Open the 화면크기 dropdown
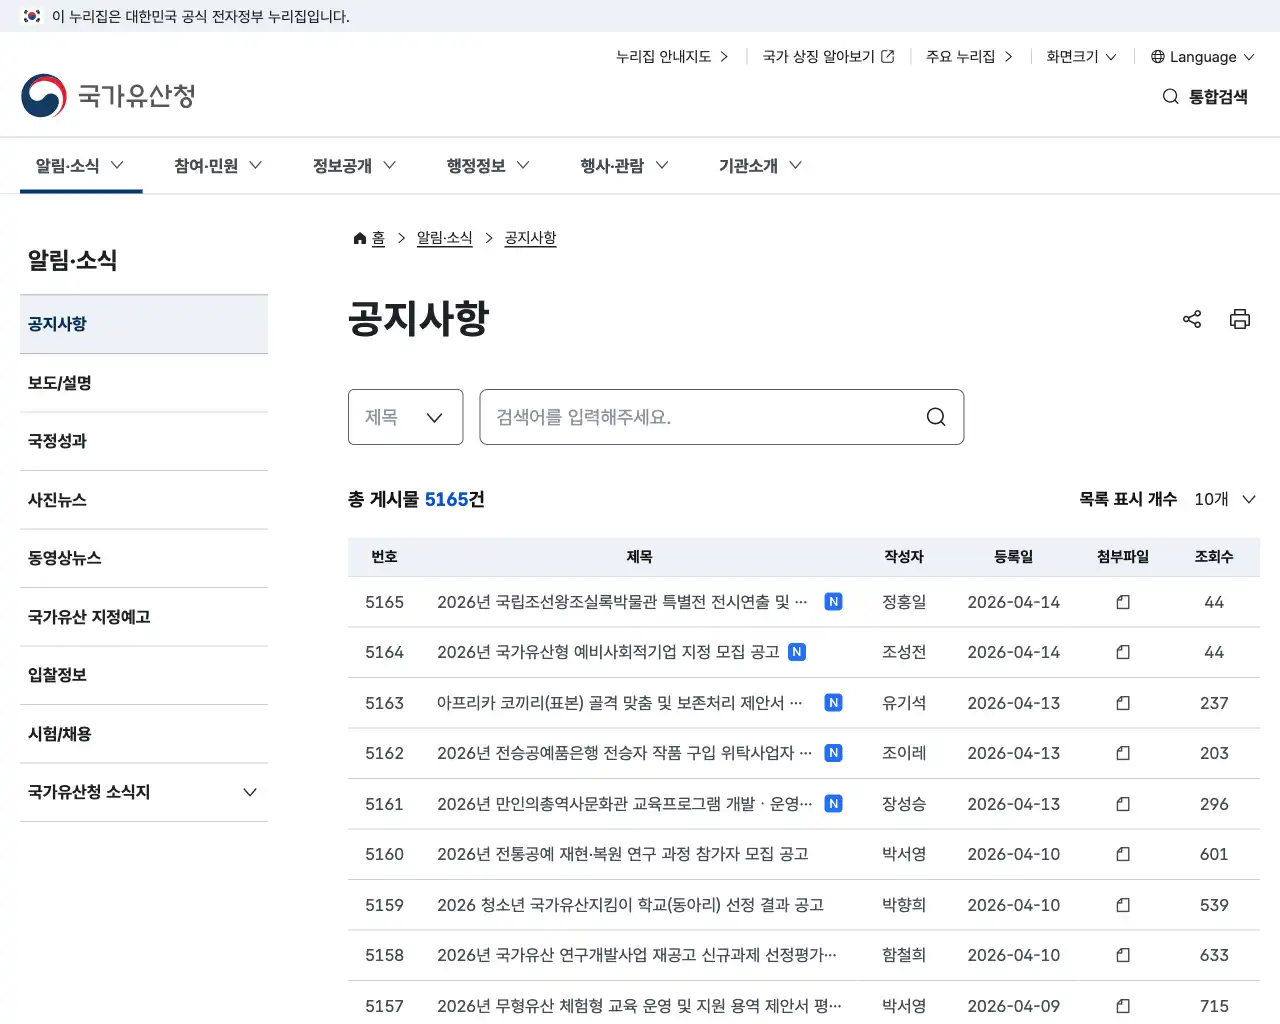The image size is (1280, 1024). coord(1081,57)
